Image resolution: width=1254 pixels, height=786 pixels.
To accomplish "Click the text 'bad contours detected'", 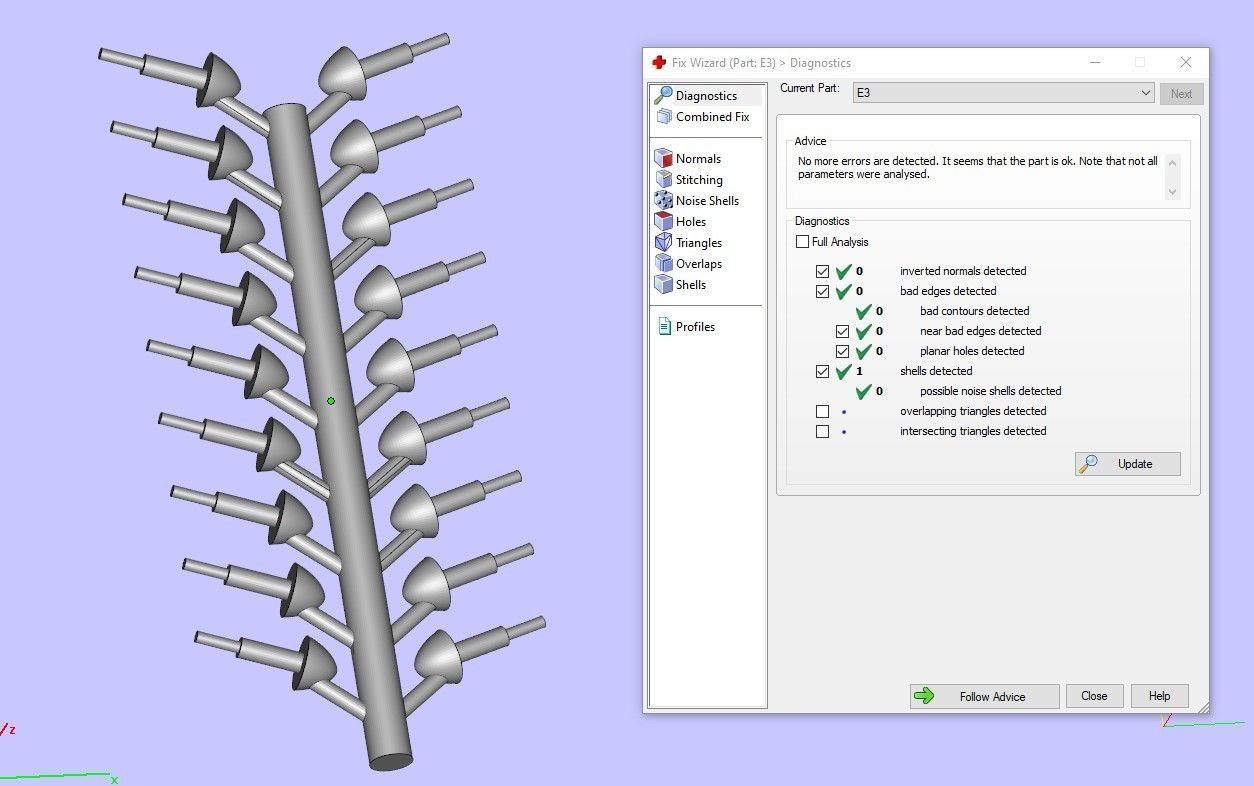I will tap(974, 311).
